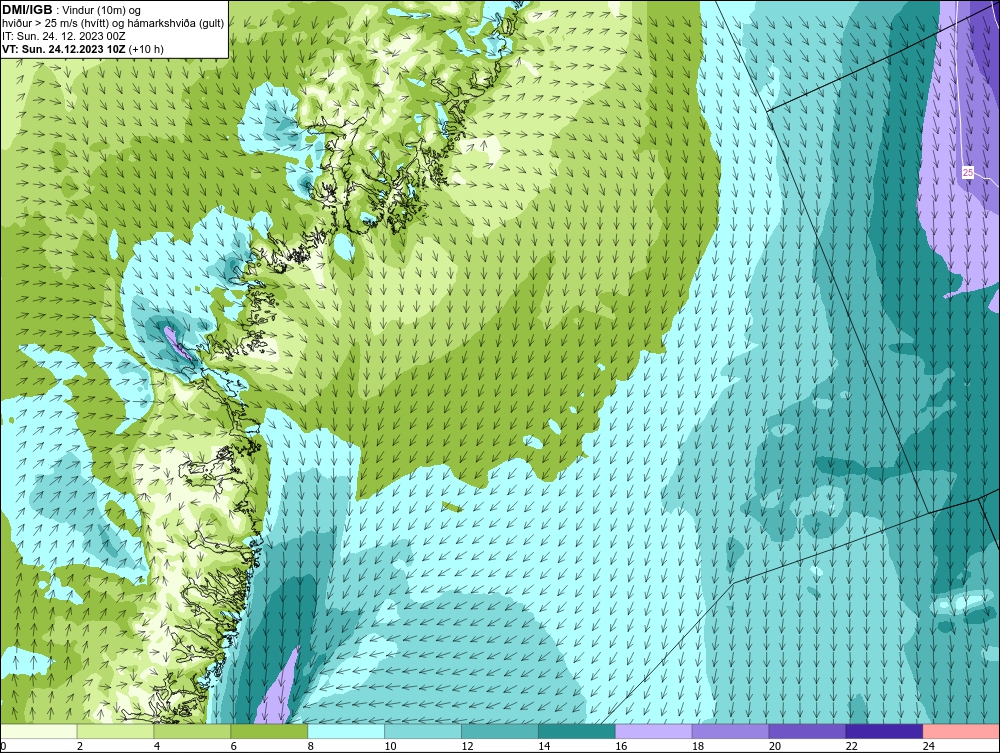Click the 2–4 m/s light green swatch

pyautogui.click(x=115, y=731)
